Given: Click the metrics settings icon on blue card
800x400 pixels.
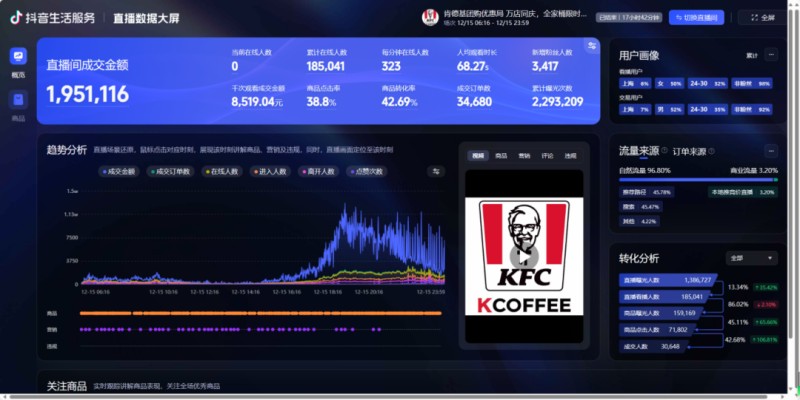Looking at the screenshot, I should pos(591,46).
